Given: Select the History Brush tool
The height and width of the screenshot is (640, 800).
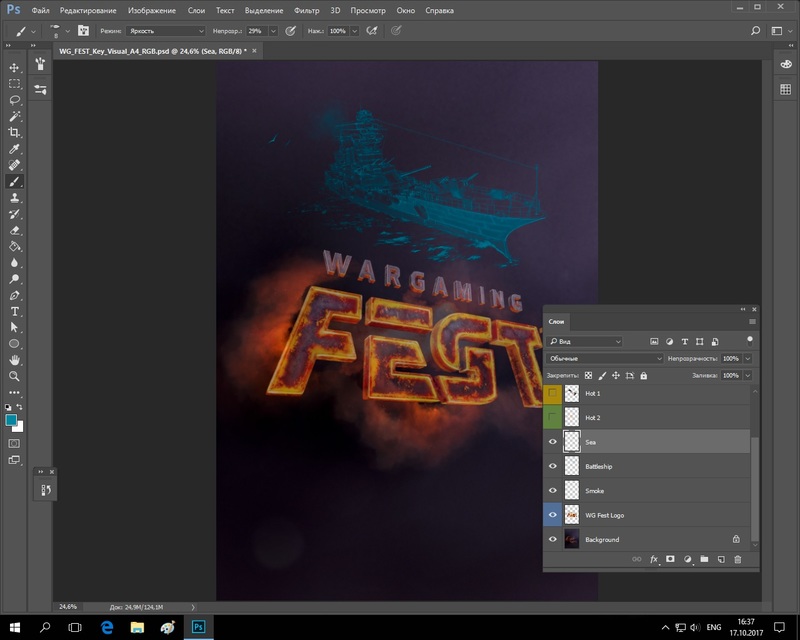Looking at the screenshot, I should click(14, 214).
